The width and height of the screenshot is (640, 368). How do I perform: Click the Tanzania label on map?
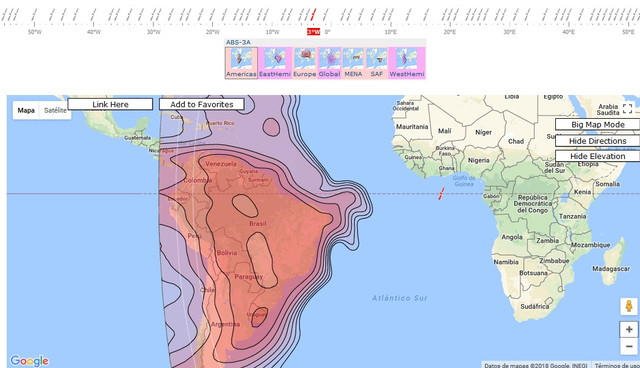[x=572, y=216]
